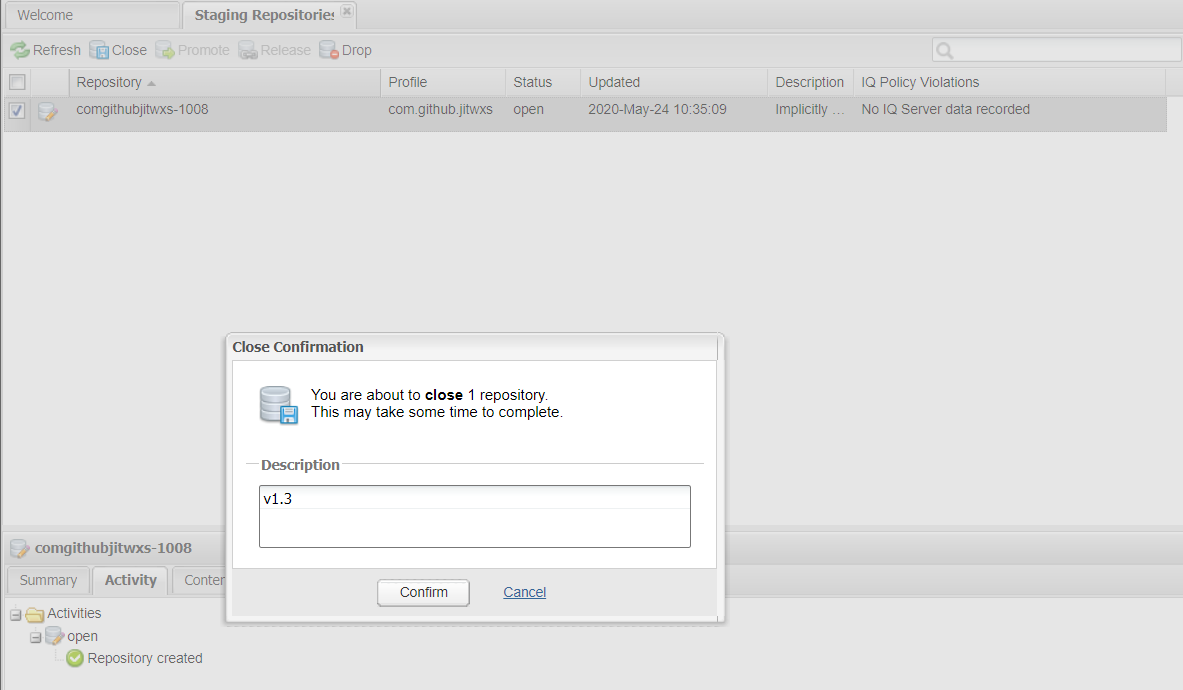The width and height of the screenshot is (1183, 690).
Task: Click the com.github.jitwxs profile cell
Action: (x=440, y=109)
